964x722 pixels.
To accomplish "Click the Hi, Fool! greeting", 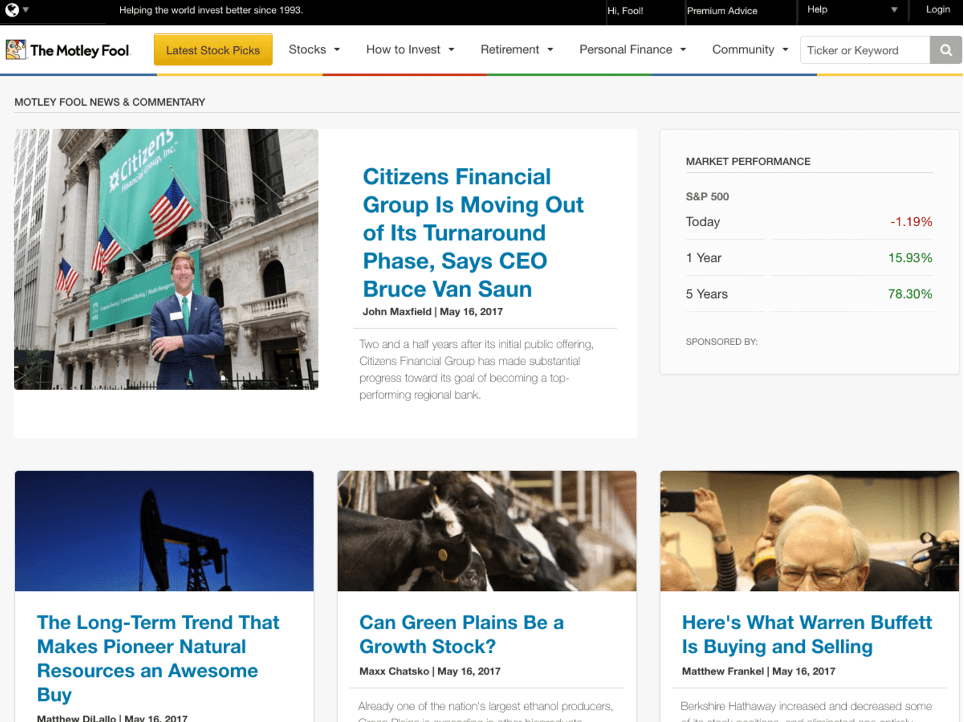I will tap(625, 10).
